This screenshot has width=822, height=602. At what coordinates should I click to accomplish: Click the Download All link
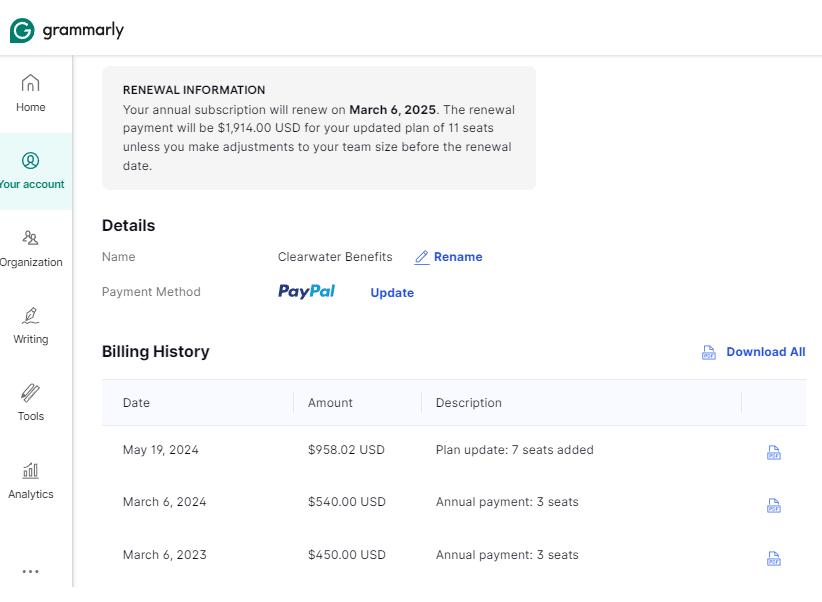click(766, 352)
